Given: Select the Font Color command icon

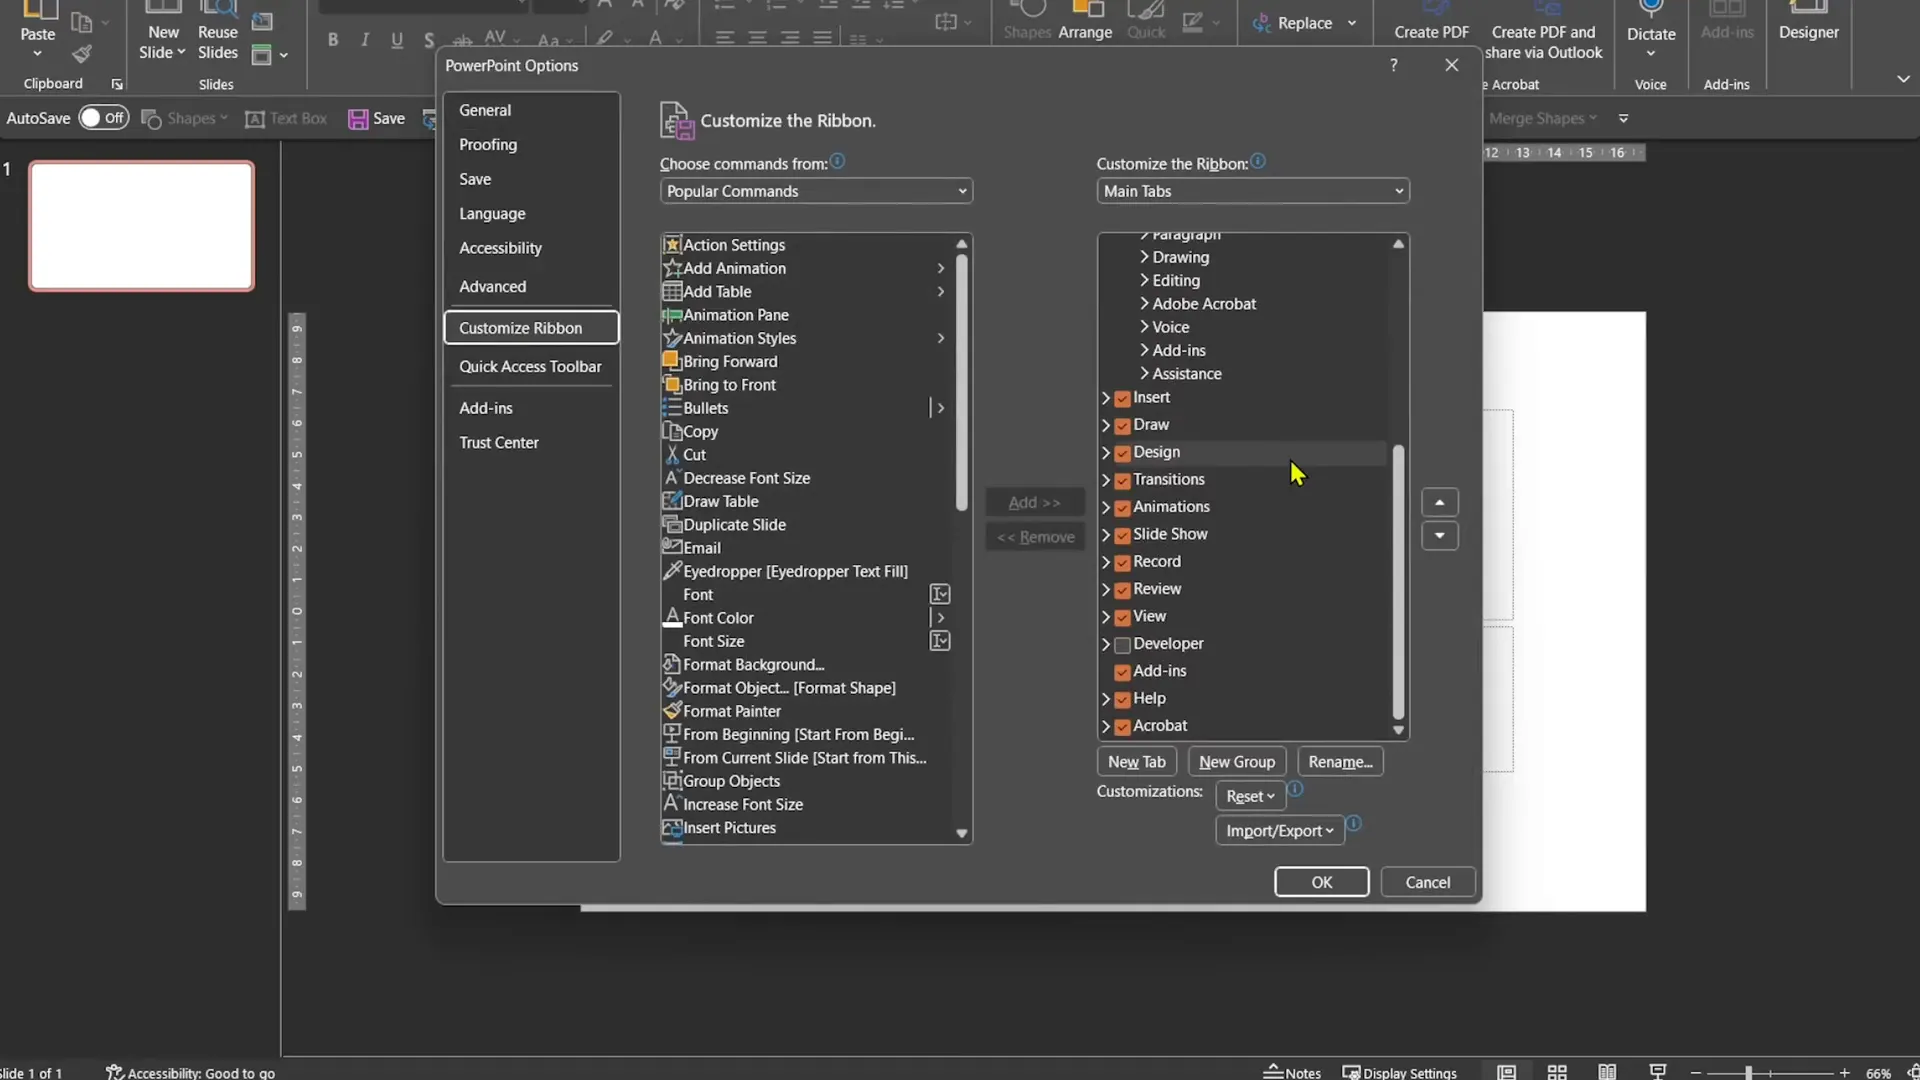Looking at the screenshot, I should pos(672,618).
